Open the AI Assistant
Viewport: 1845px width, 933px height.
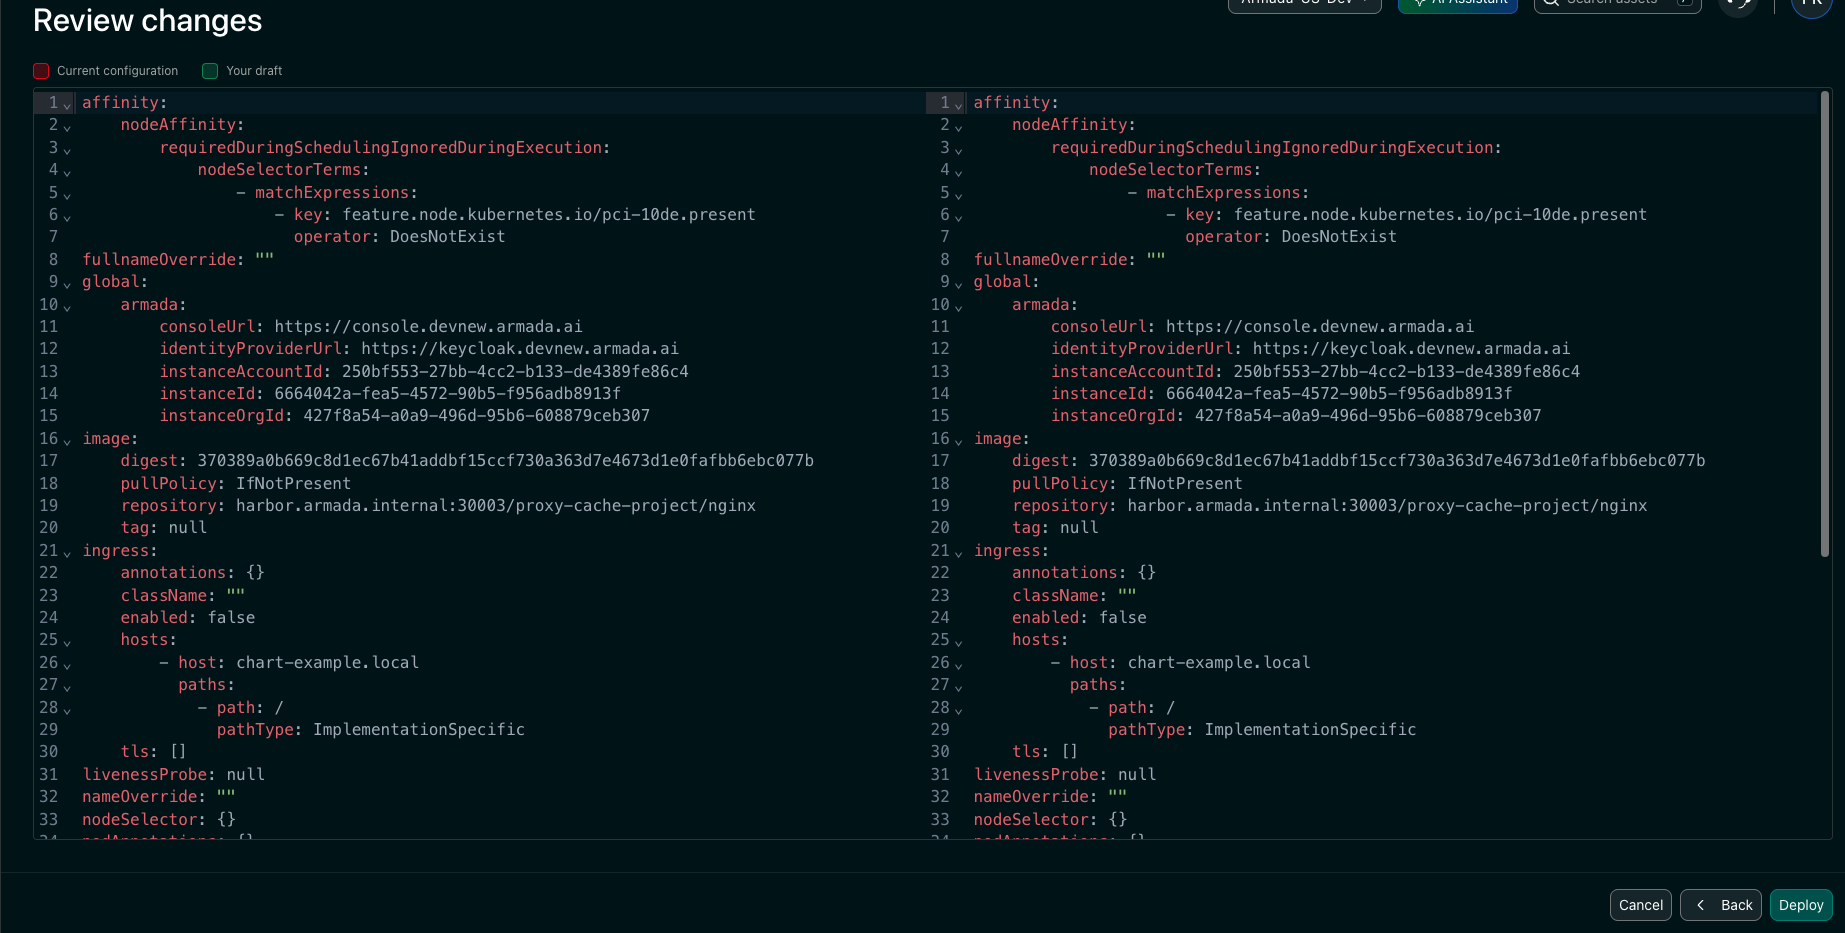tap(1458, 3)
